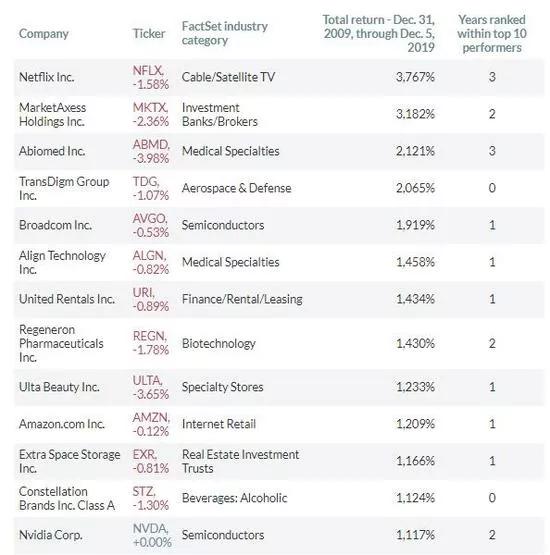The image size is (550, 555).
Task: Click the ALGN ticker link
Action: tap(149, 256)
